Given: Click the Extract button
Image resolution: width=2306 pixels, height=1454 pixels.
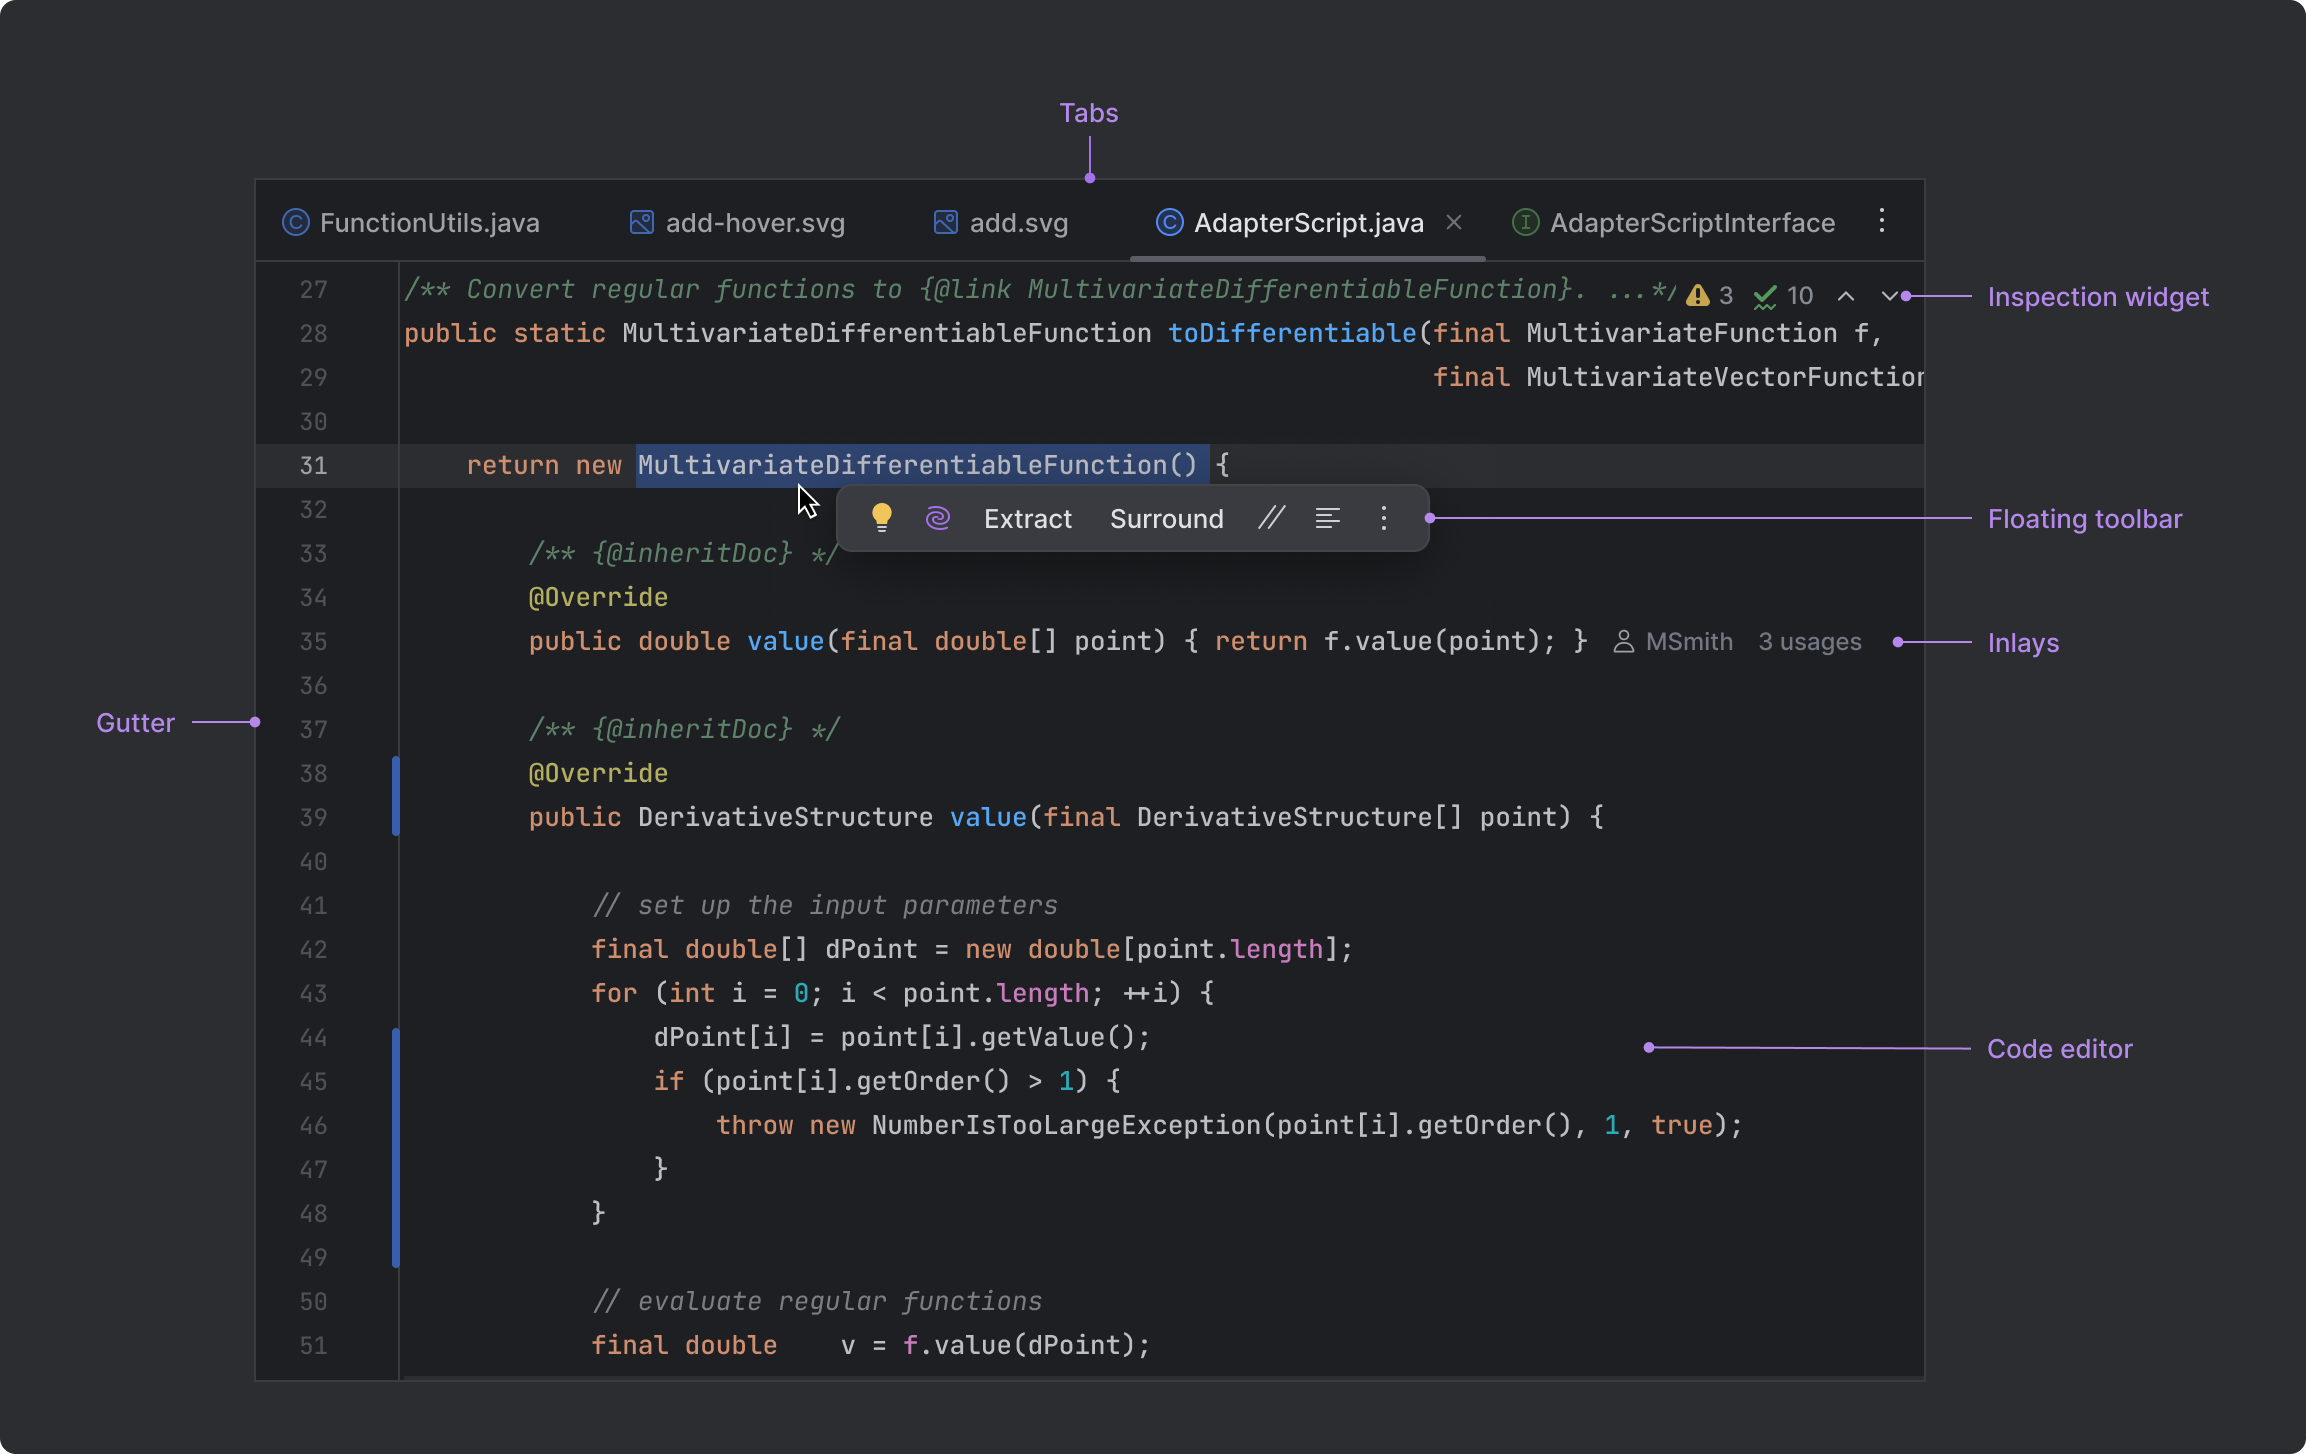Looking at the screenshot, I should pos(1027,518).
